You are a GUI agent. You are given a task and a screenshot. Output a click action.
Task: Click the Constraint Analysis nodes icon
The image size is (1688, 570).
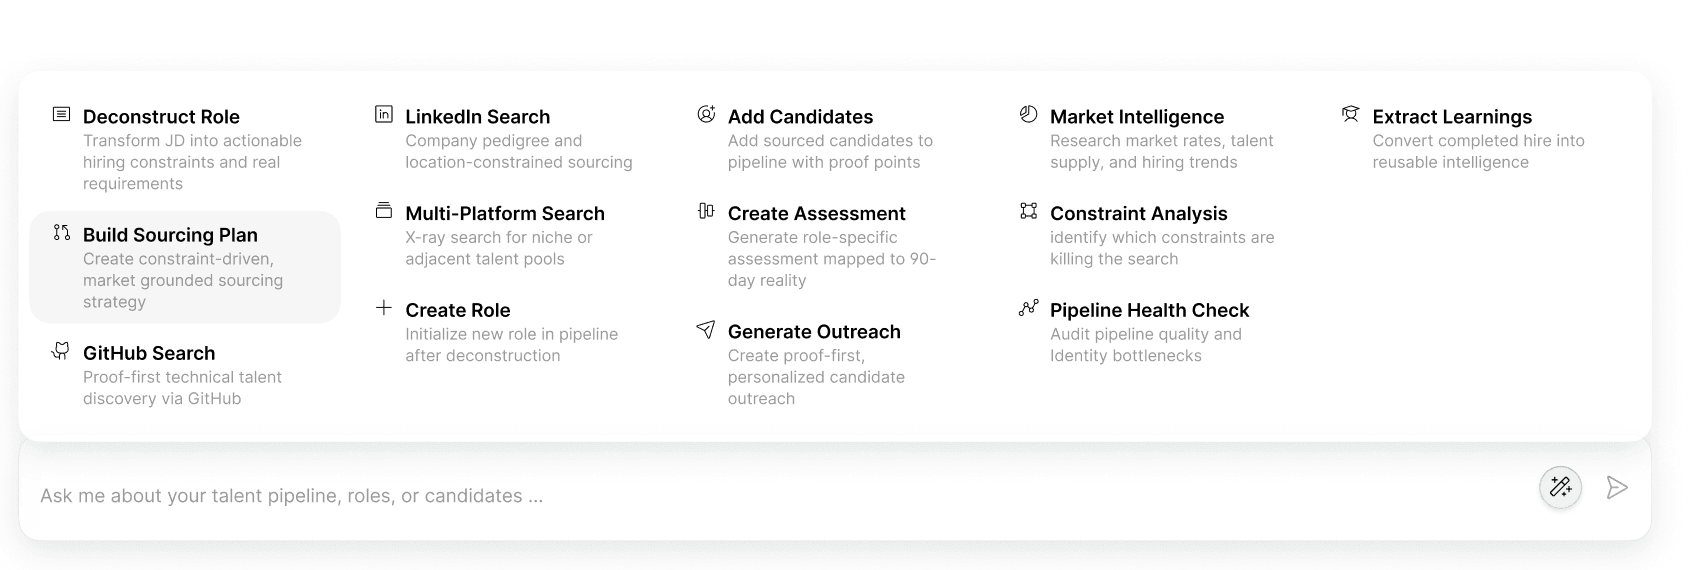pyautogui.click(x=1028, y=211)
